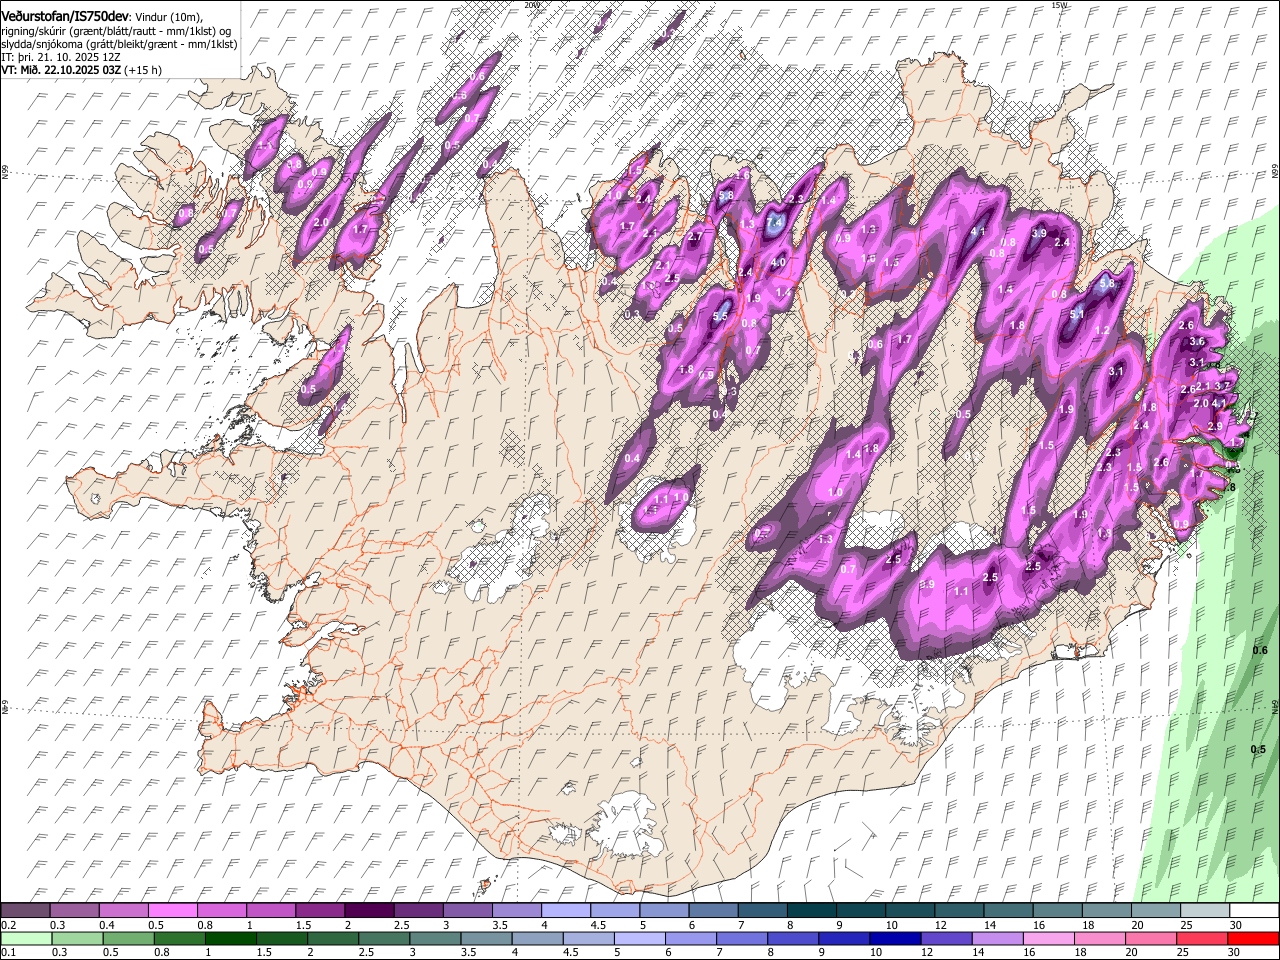Click the darkest purple upper legend swatch at 2
Screen dimensions: 1280x960
pos(369,910)
